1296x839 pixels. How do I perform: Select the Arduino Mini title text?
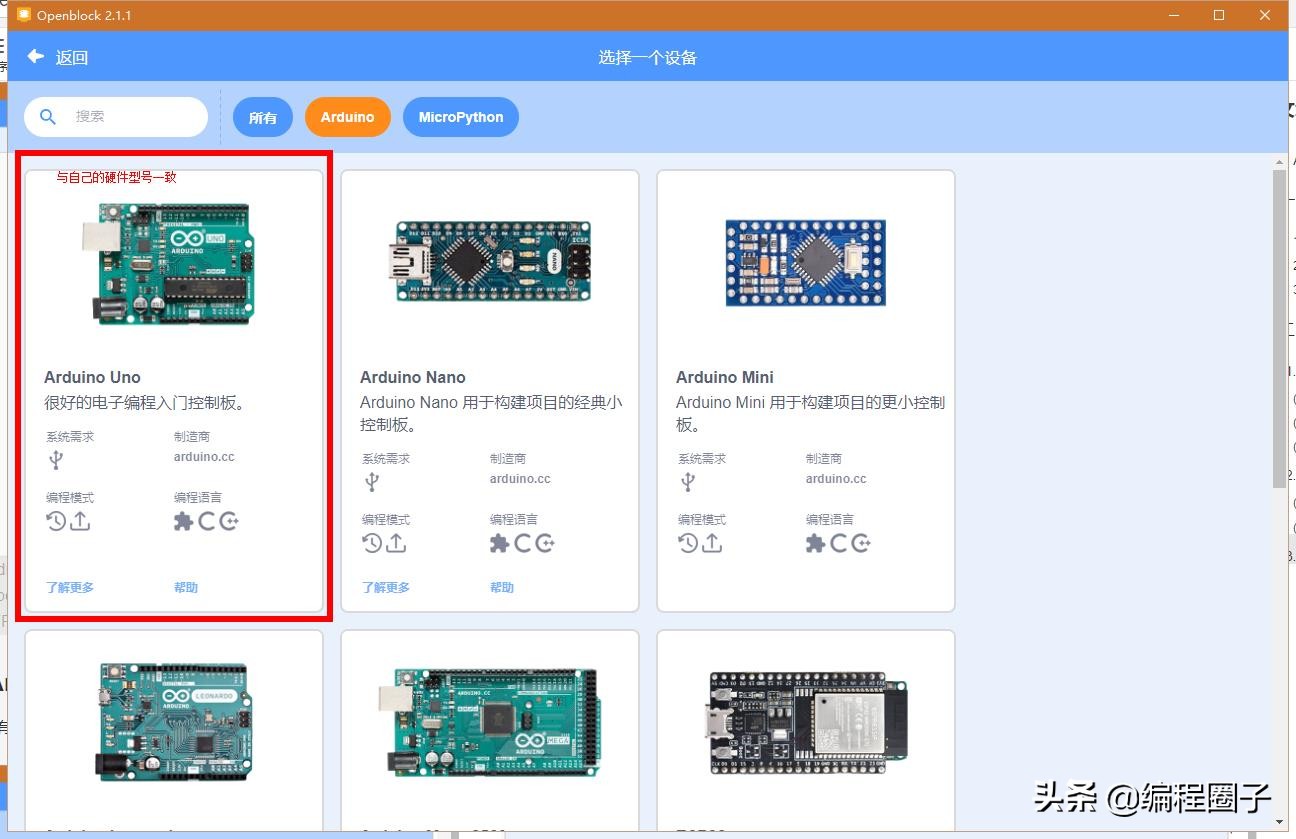coord(725,377)
